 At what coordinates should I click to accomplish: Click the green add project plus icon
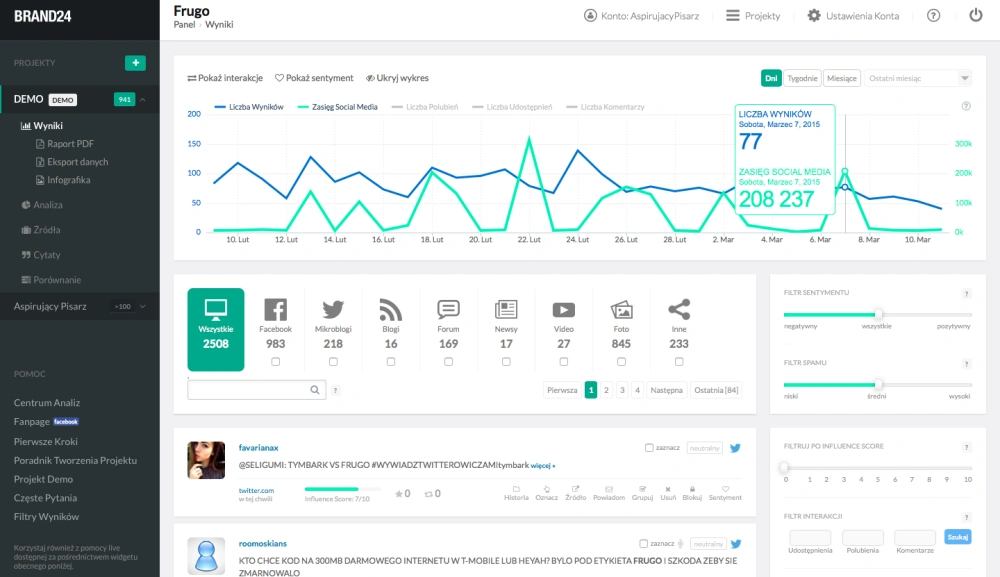pos(135,63)
